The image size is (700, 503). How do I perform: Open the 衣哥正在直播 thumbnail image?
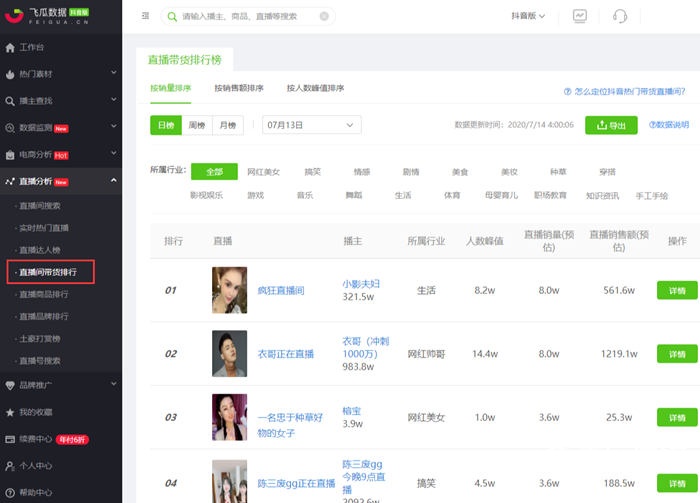(229, 354)
